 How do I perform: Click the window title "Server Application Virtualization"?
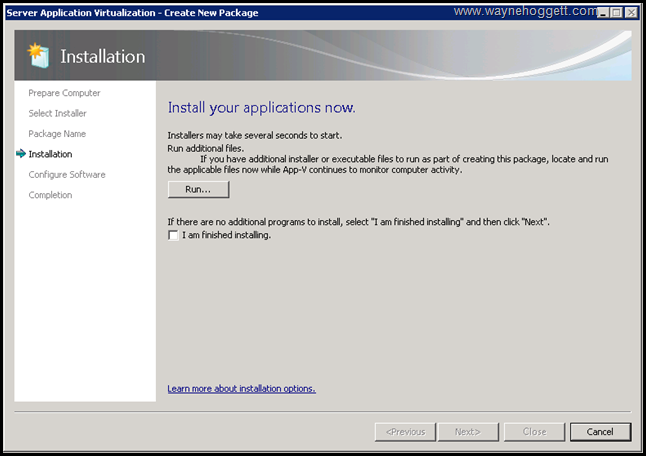point(81,13)
